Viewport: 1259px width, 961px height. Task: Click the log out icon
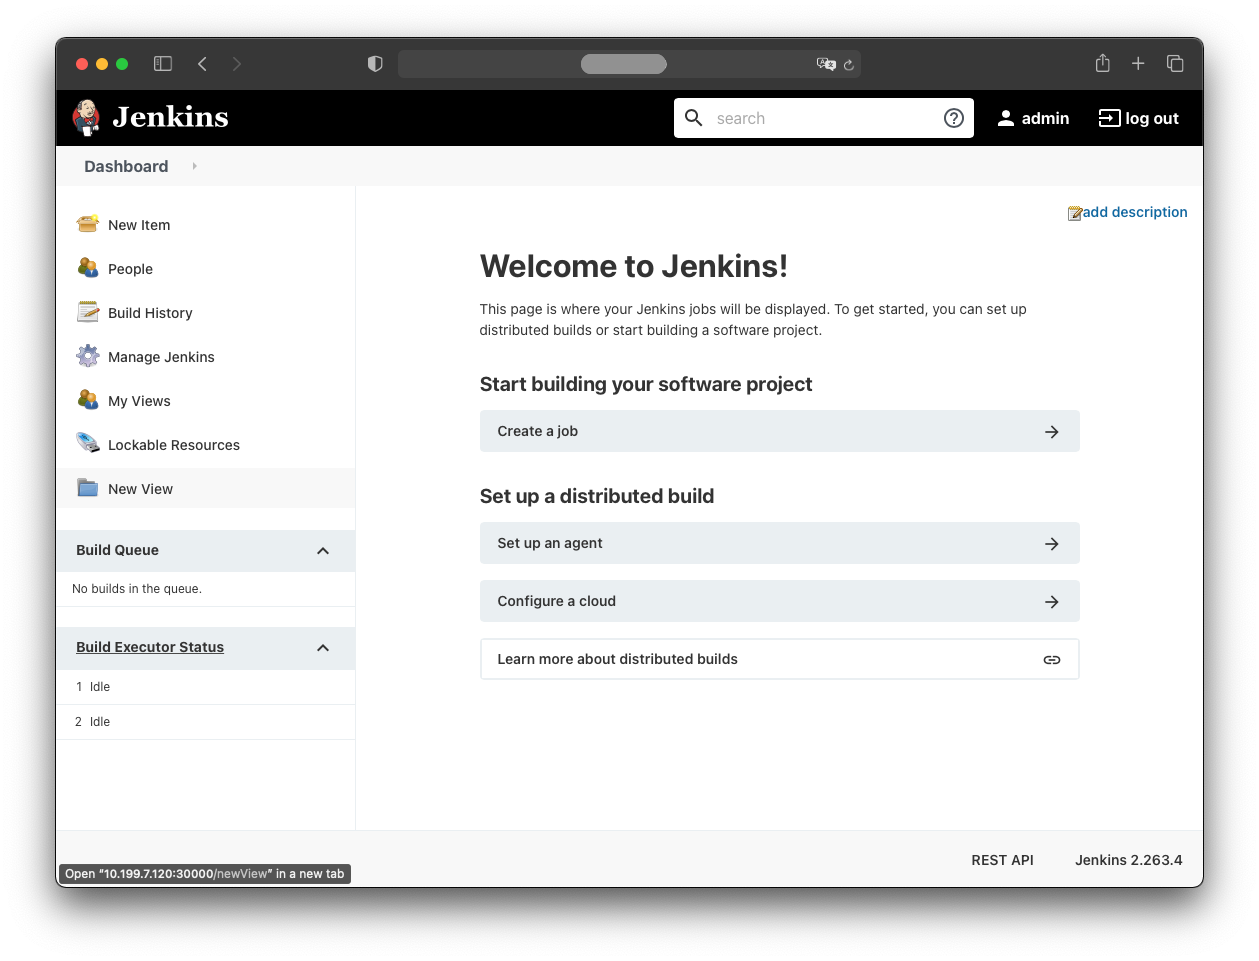1109,117
